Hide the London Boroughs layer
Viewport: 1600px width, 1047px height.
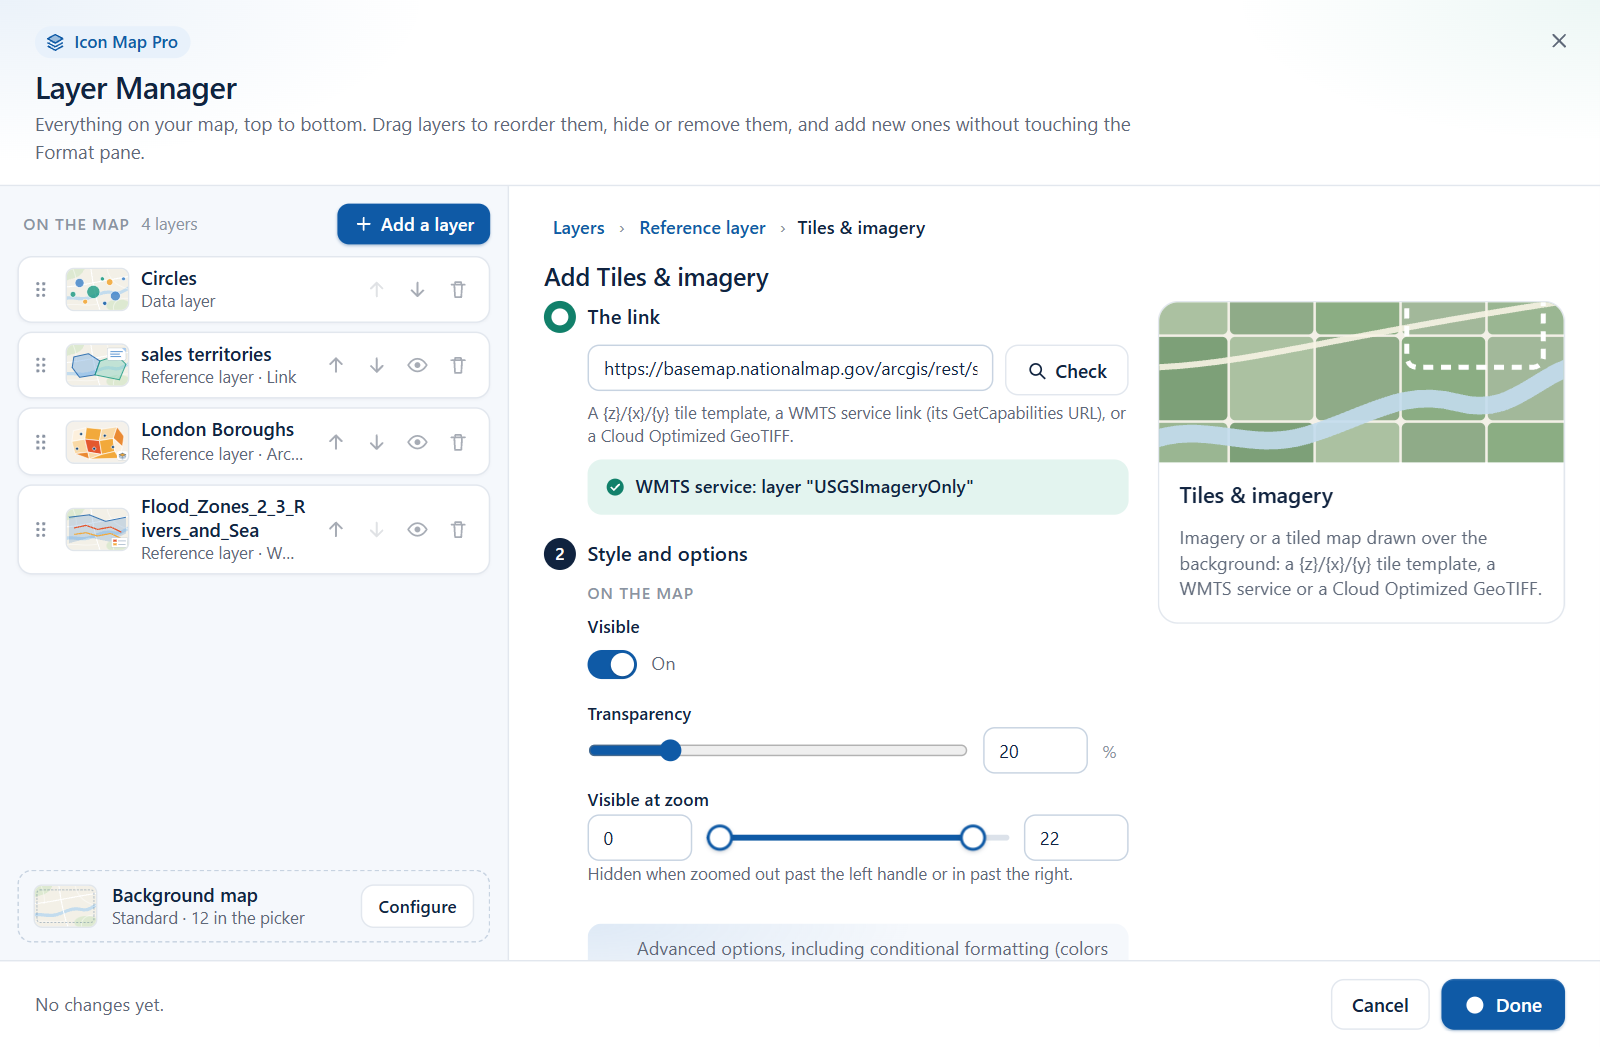point(418,442)
